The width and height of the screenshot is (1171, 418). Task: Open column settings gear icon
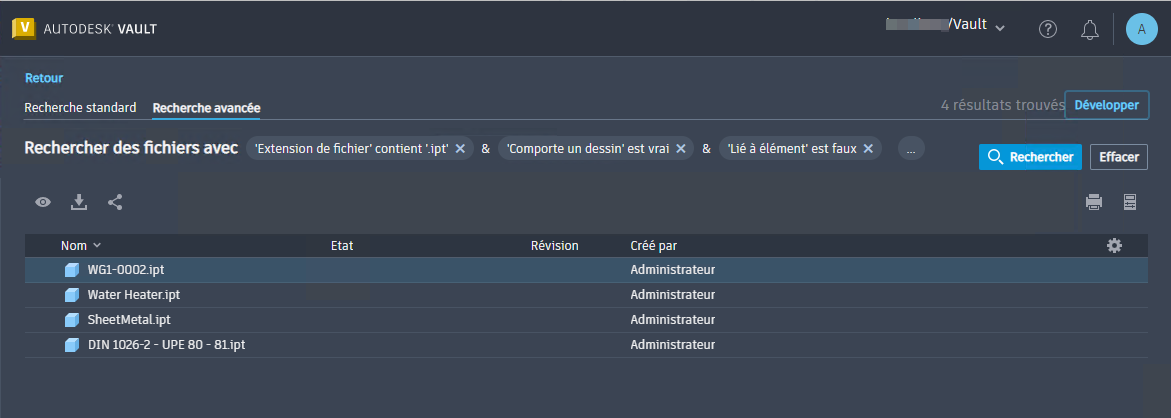(1115, 245)
